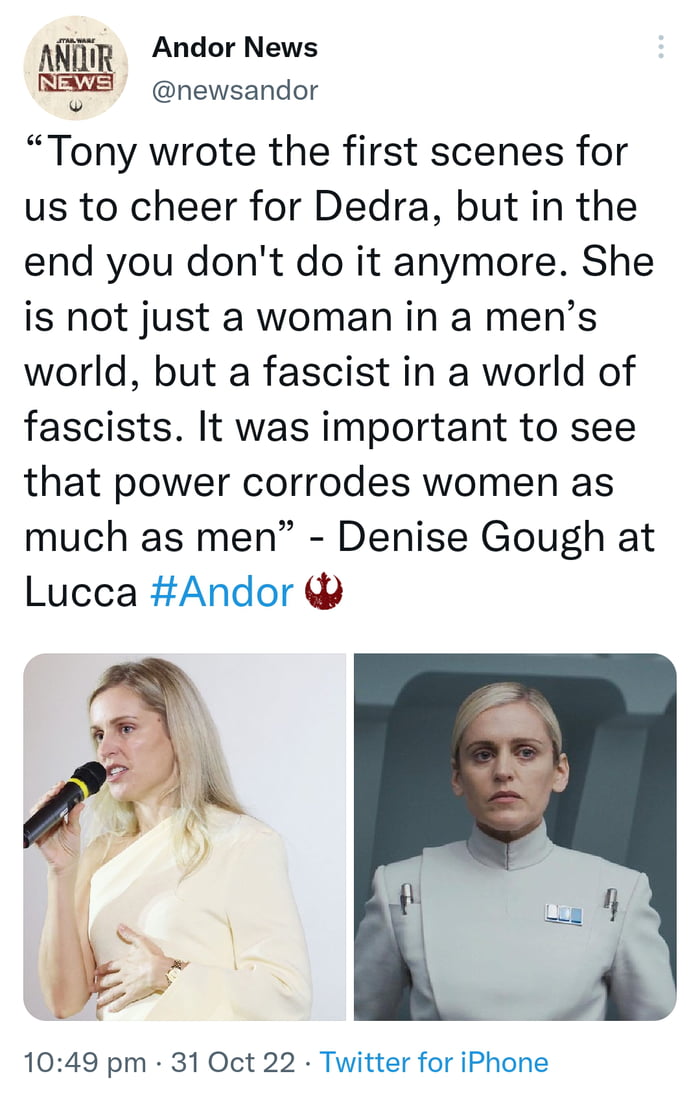This screenshot has height=1100, width=700.
Task: Select the Andor News display name
Action: click(233, 47)
